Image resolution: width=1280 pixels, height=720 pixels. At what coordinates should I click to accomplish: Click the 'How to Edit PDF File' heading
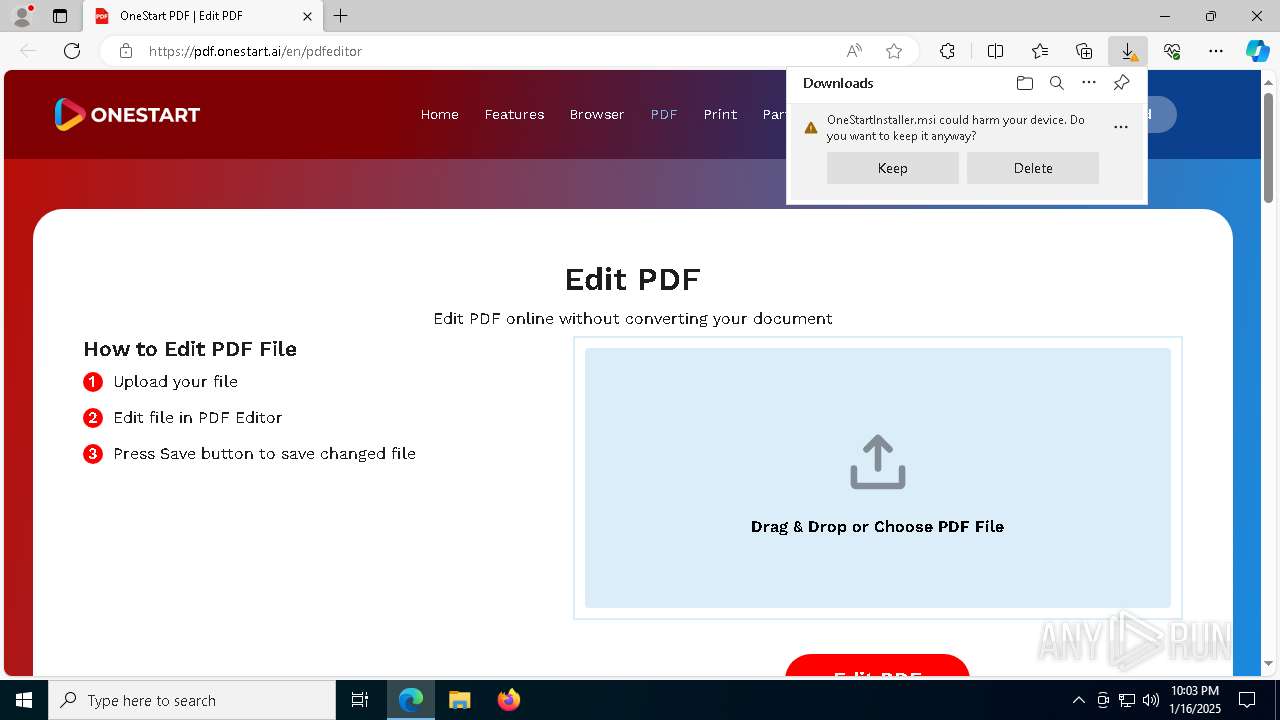(x=190, y=349)
